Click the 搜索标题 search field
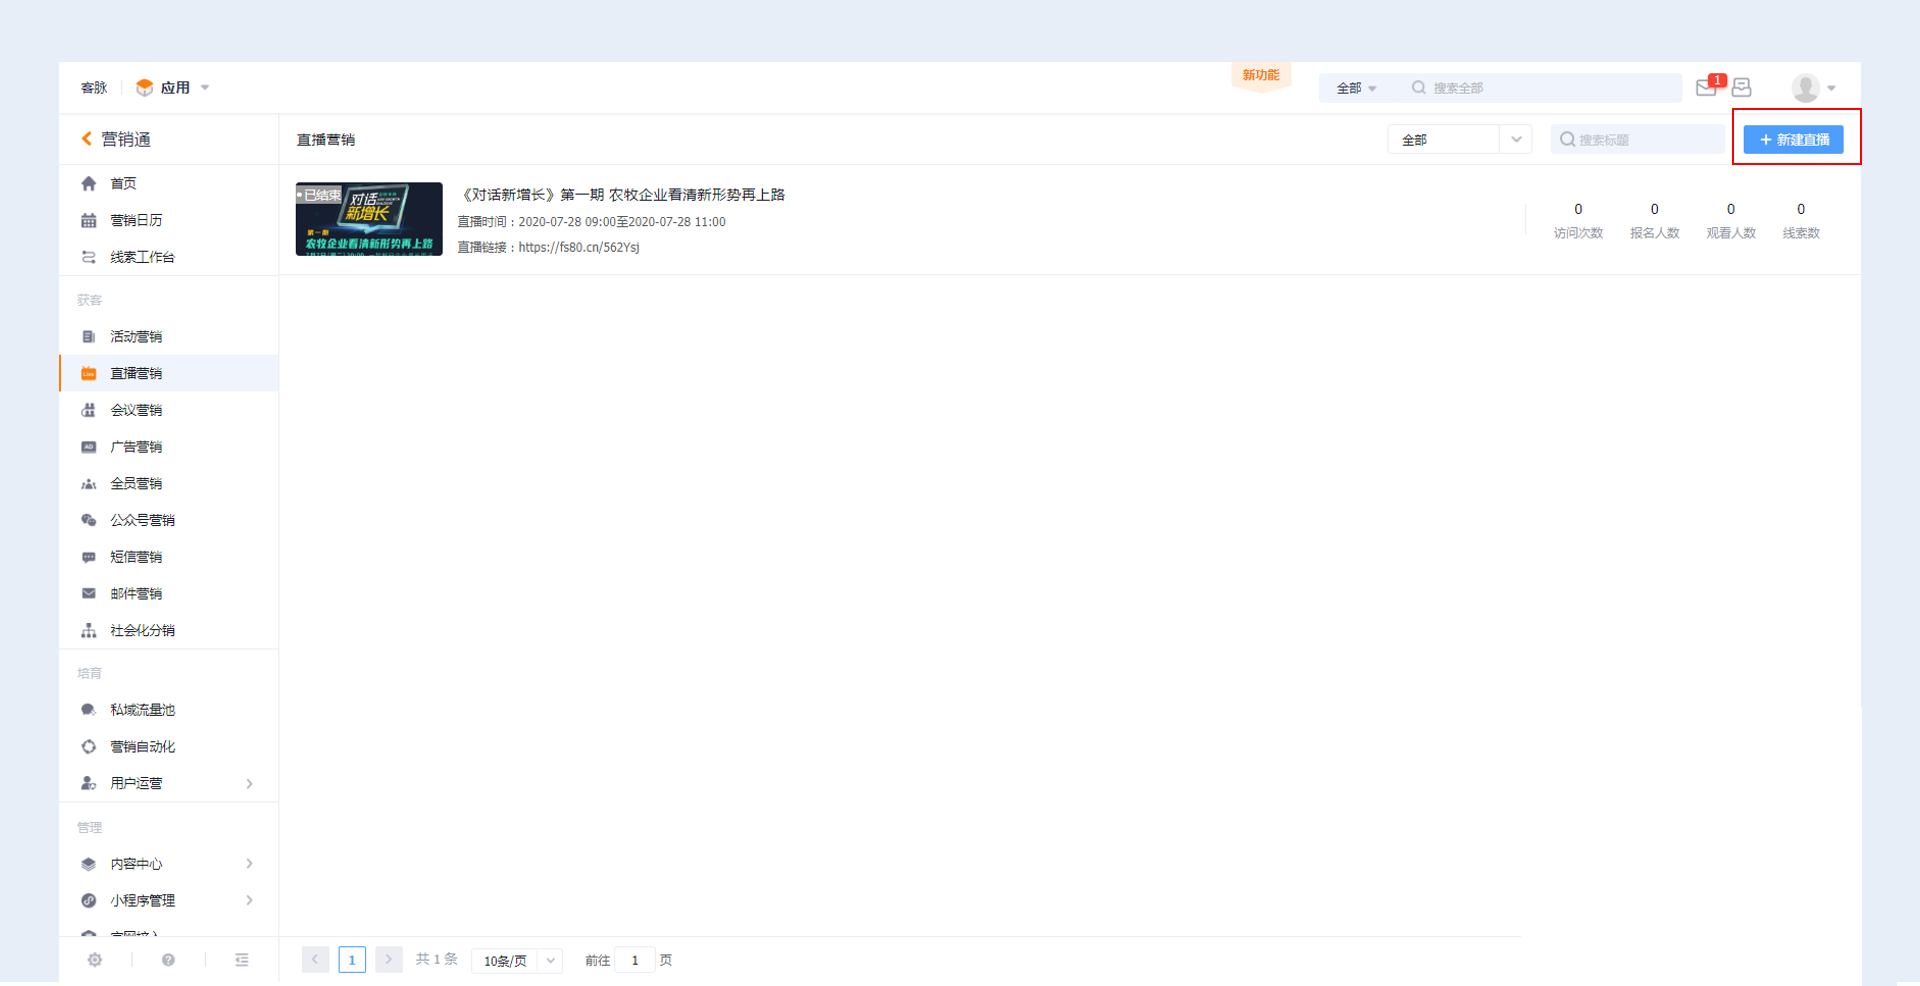 1638,140
